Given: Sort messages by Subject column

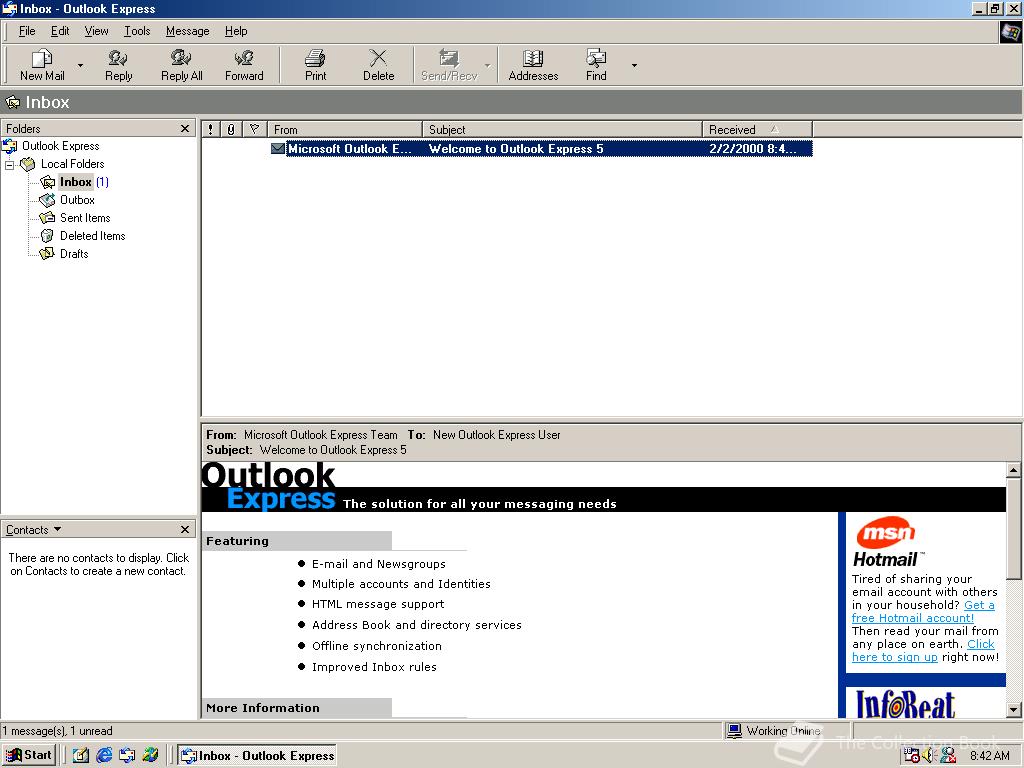Looking at the screenshot, I should (562, 129).
